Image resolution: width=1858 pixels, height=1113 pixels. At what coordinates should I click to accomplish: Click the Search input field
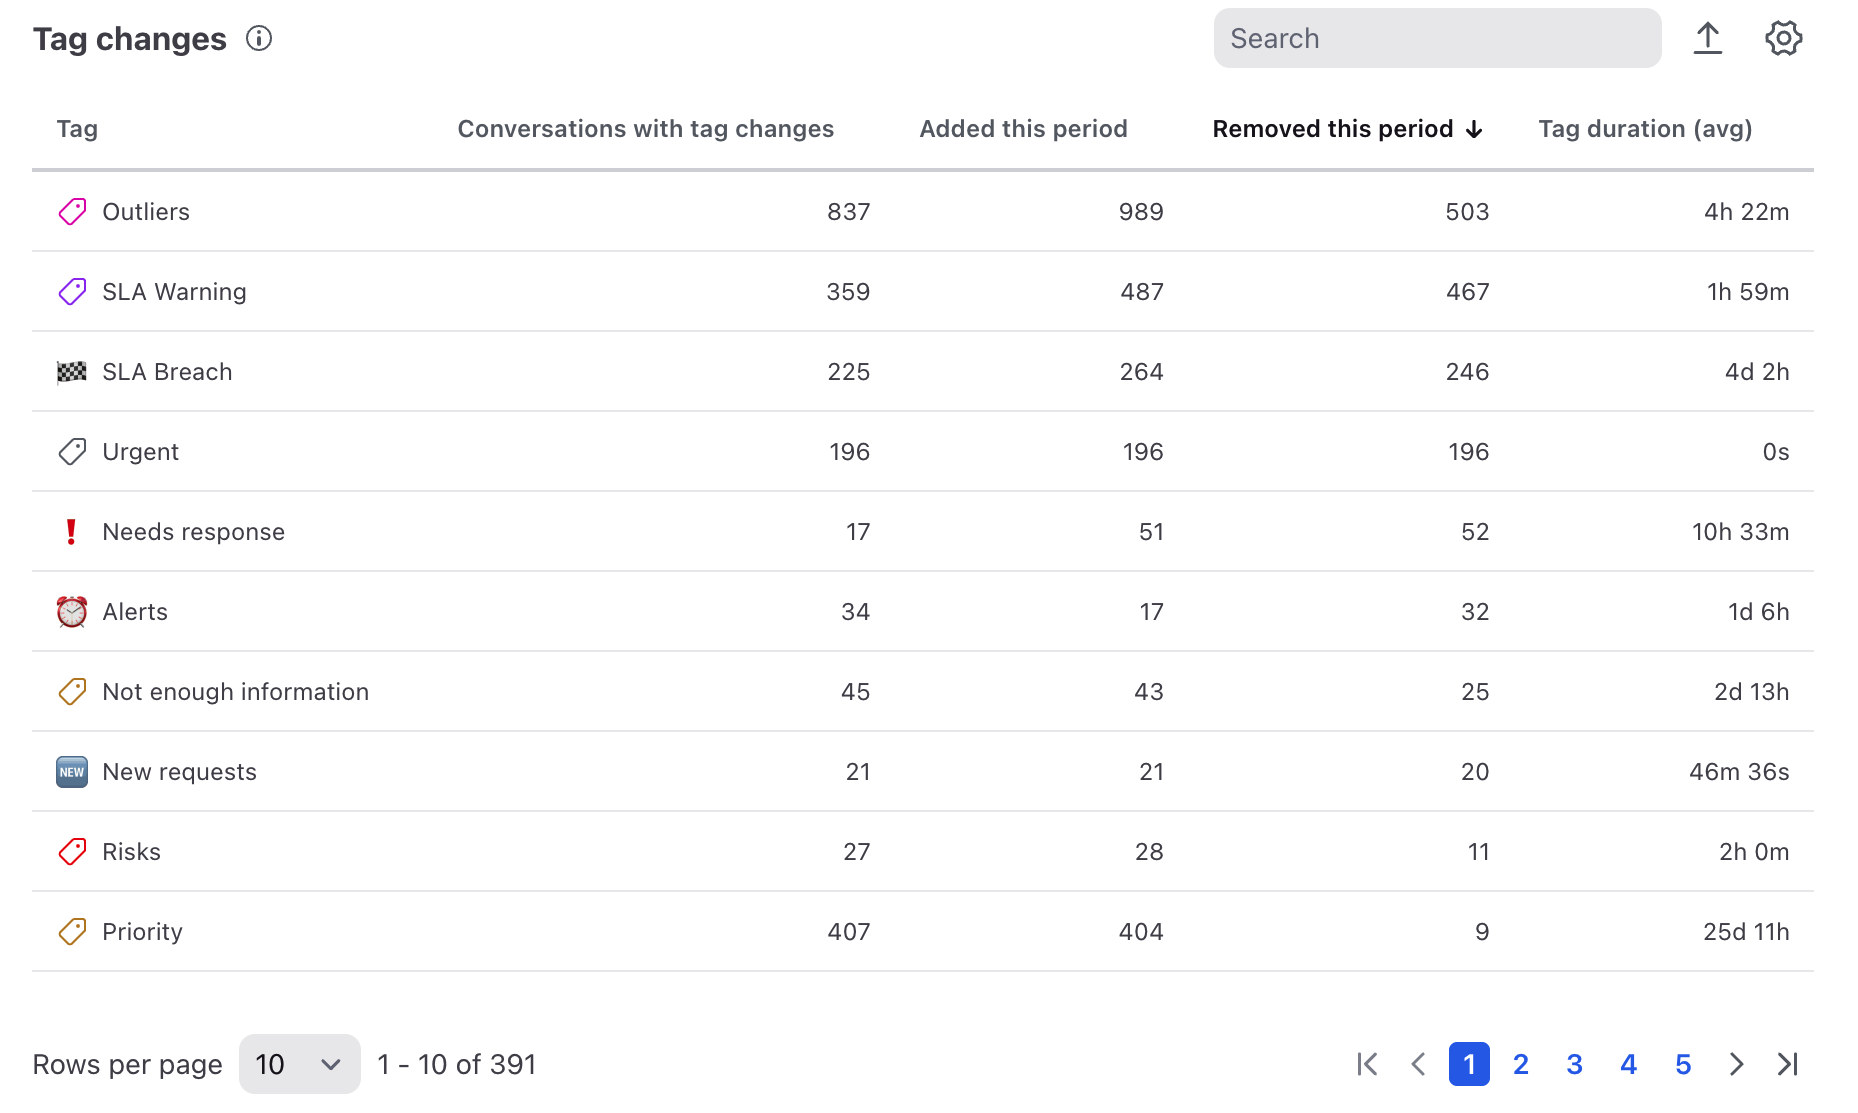tap(1437, 38)
